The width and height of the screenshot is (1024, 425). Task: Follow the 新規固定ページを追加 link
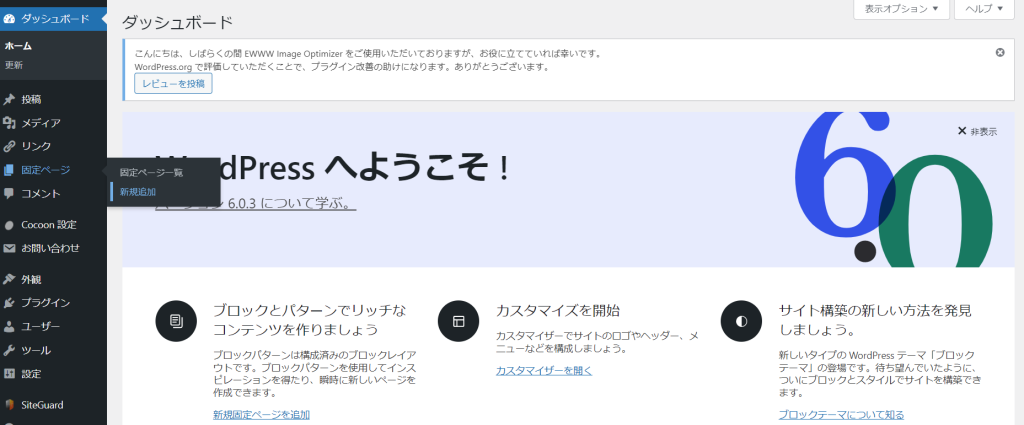261,414
